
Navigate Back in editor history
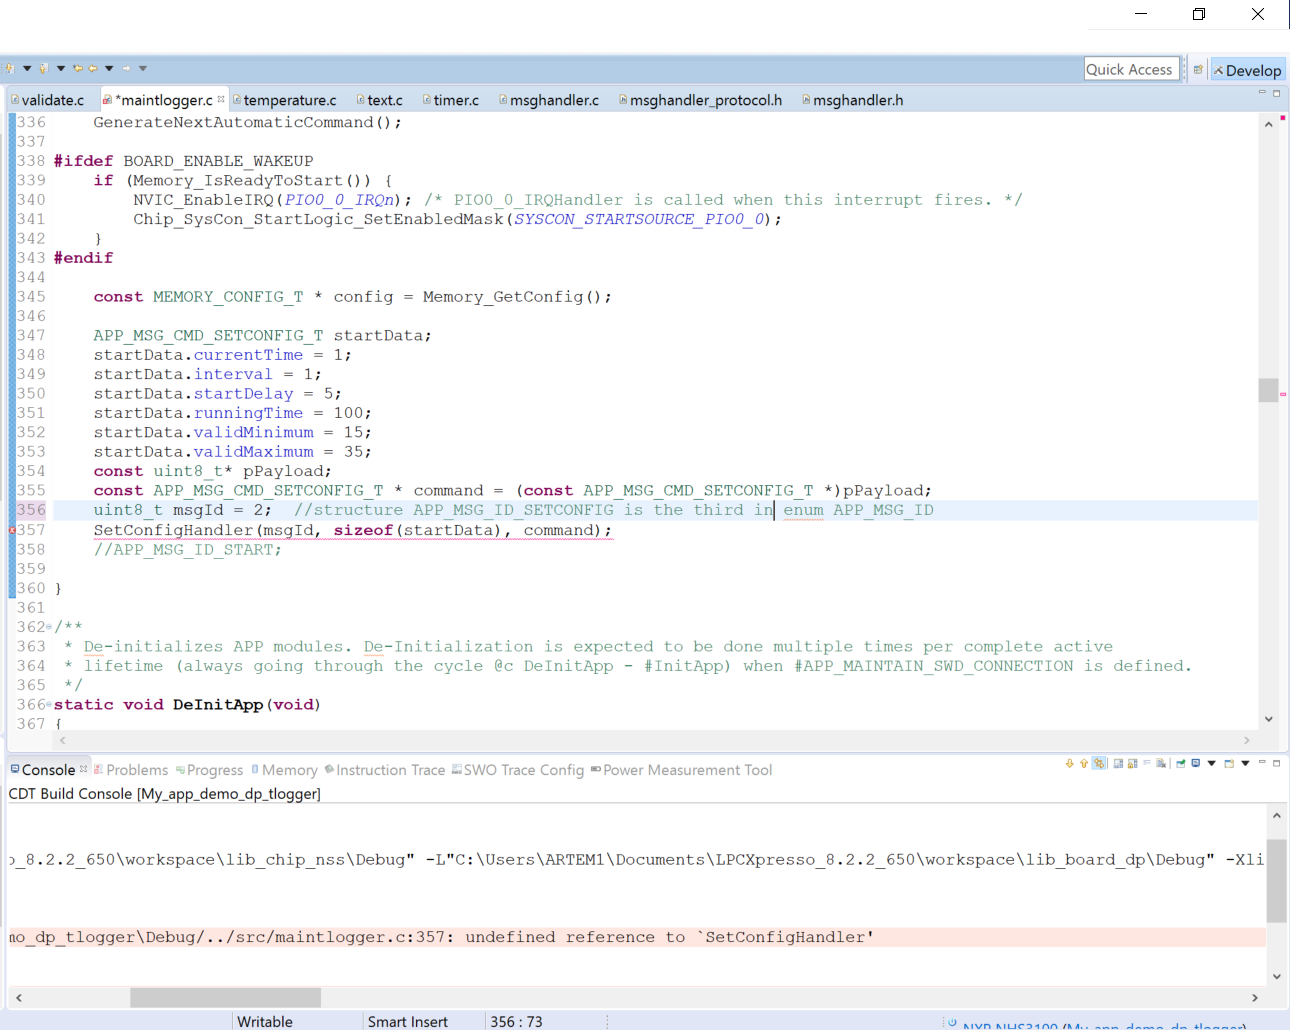pos(93,70)
